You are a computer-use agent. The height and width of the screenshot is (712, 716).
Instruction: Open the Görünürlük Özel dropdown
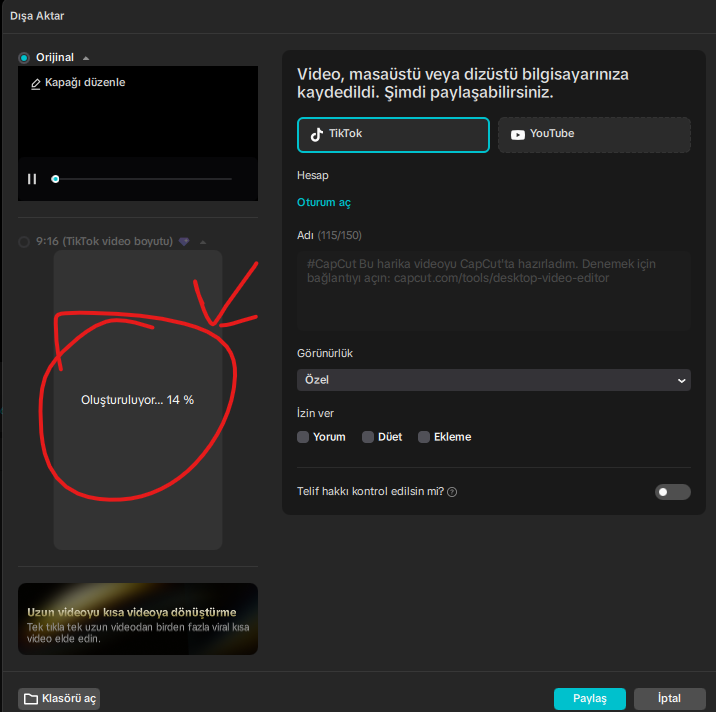point(494,380)
